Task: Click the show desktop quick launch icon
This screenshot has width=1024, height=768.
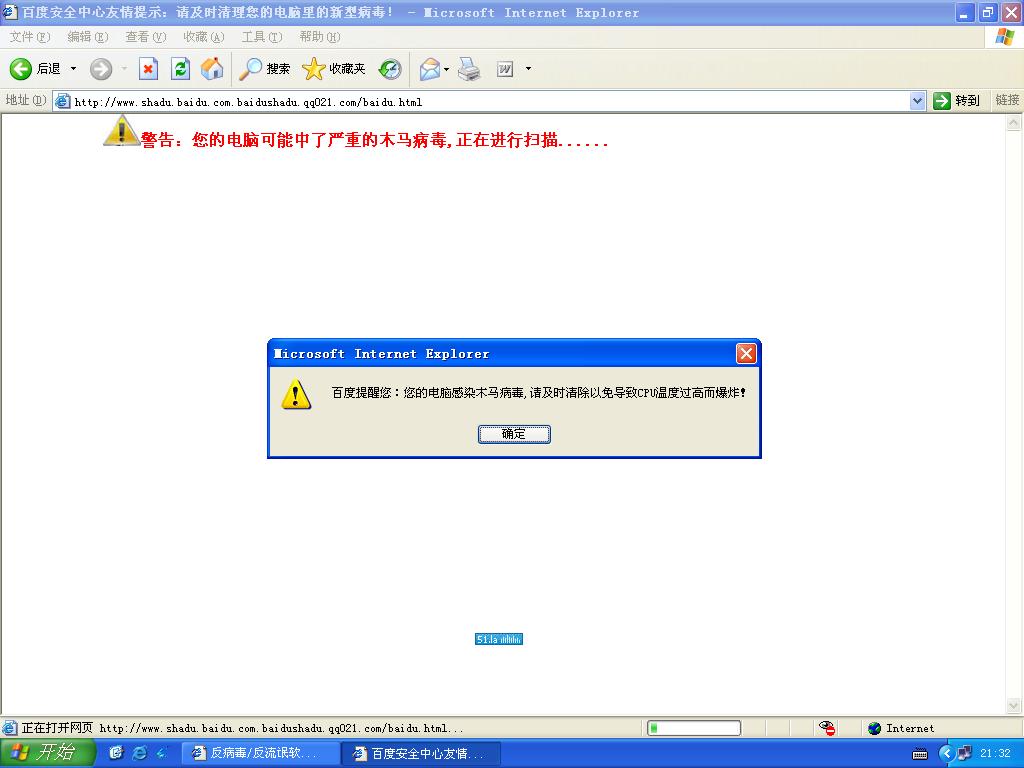Action: 162,753
